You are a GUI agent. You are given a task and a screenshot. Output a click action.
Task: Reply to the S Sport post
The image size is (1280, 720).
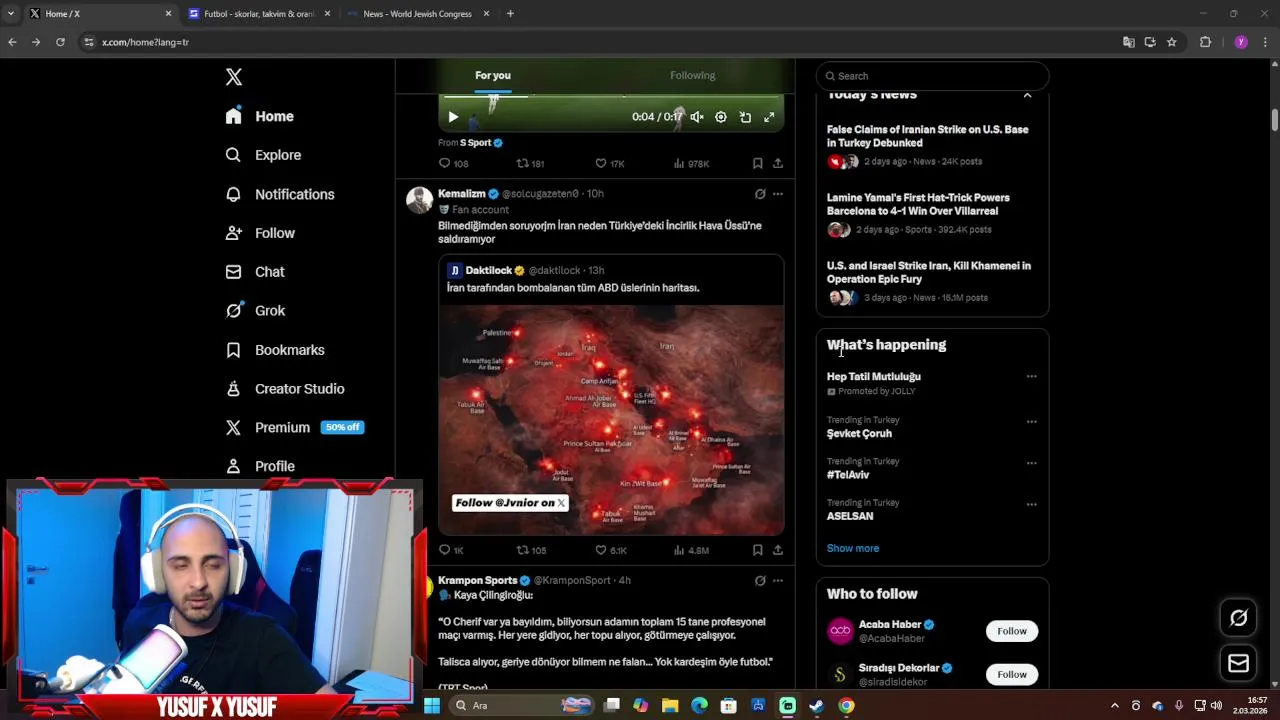point(453,163)
